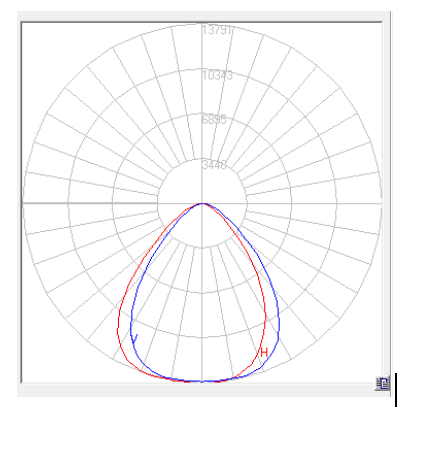Click the vertical axis above 3448 label
This screenshot has width=429, height=453.
202,140
